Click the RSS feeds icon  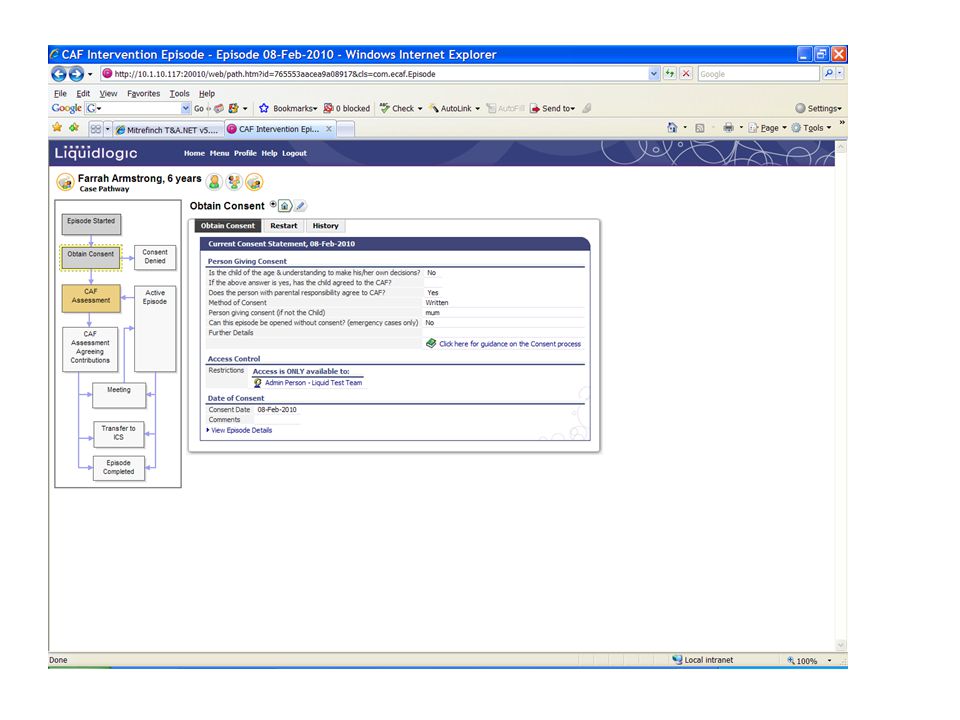(x=700, y=128)
